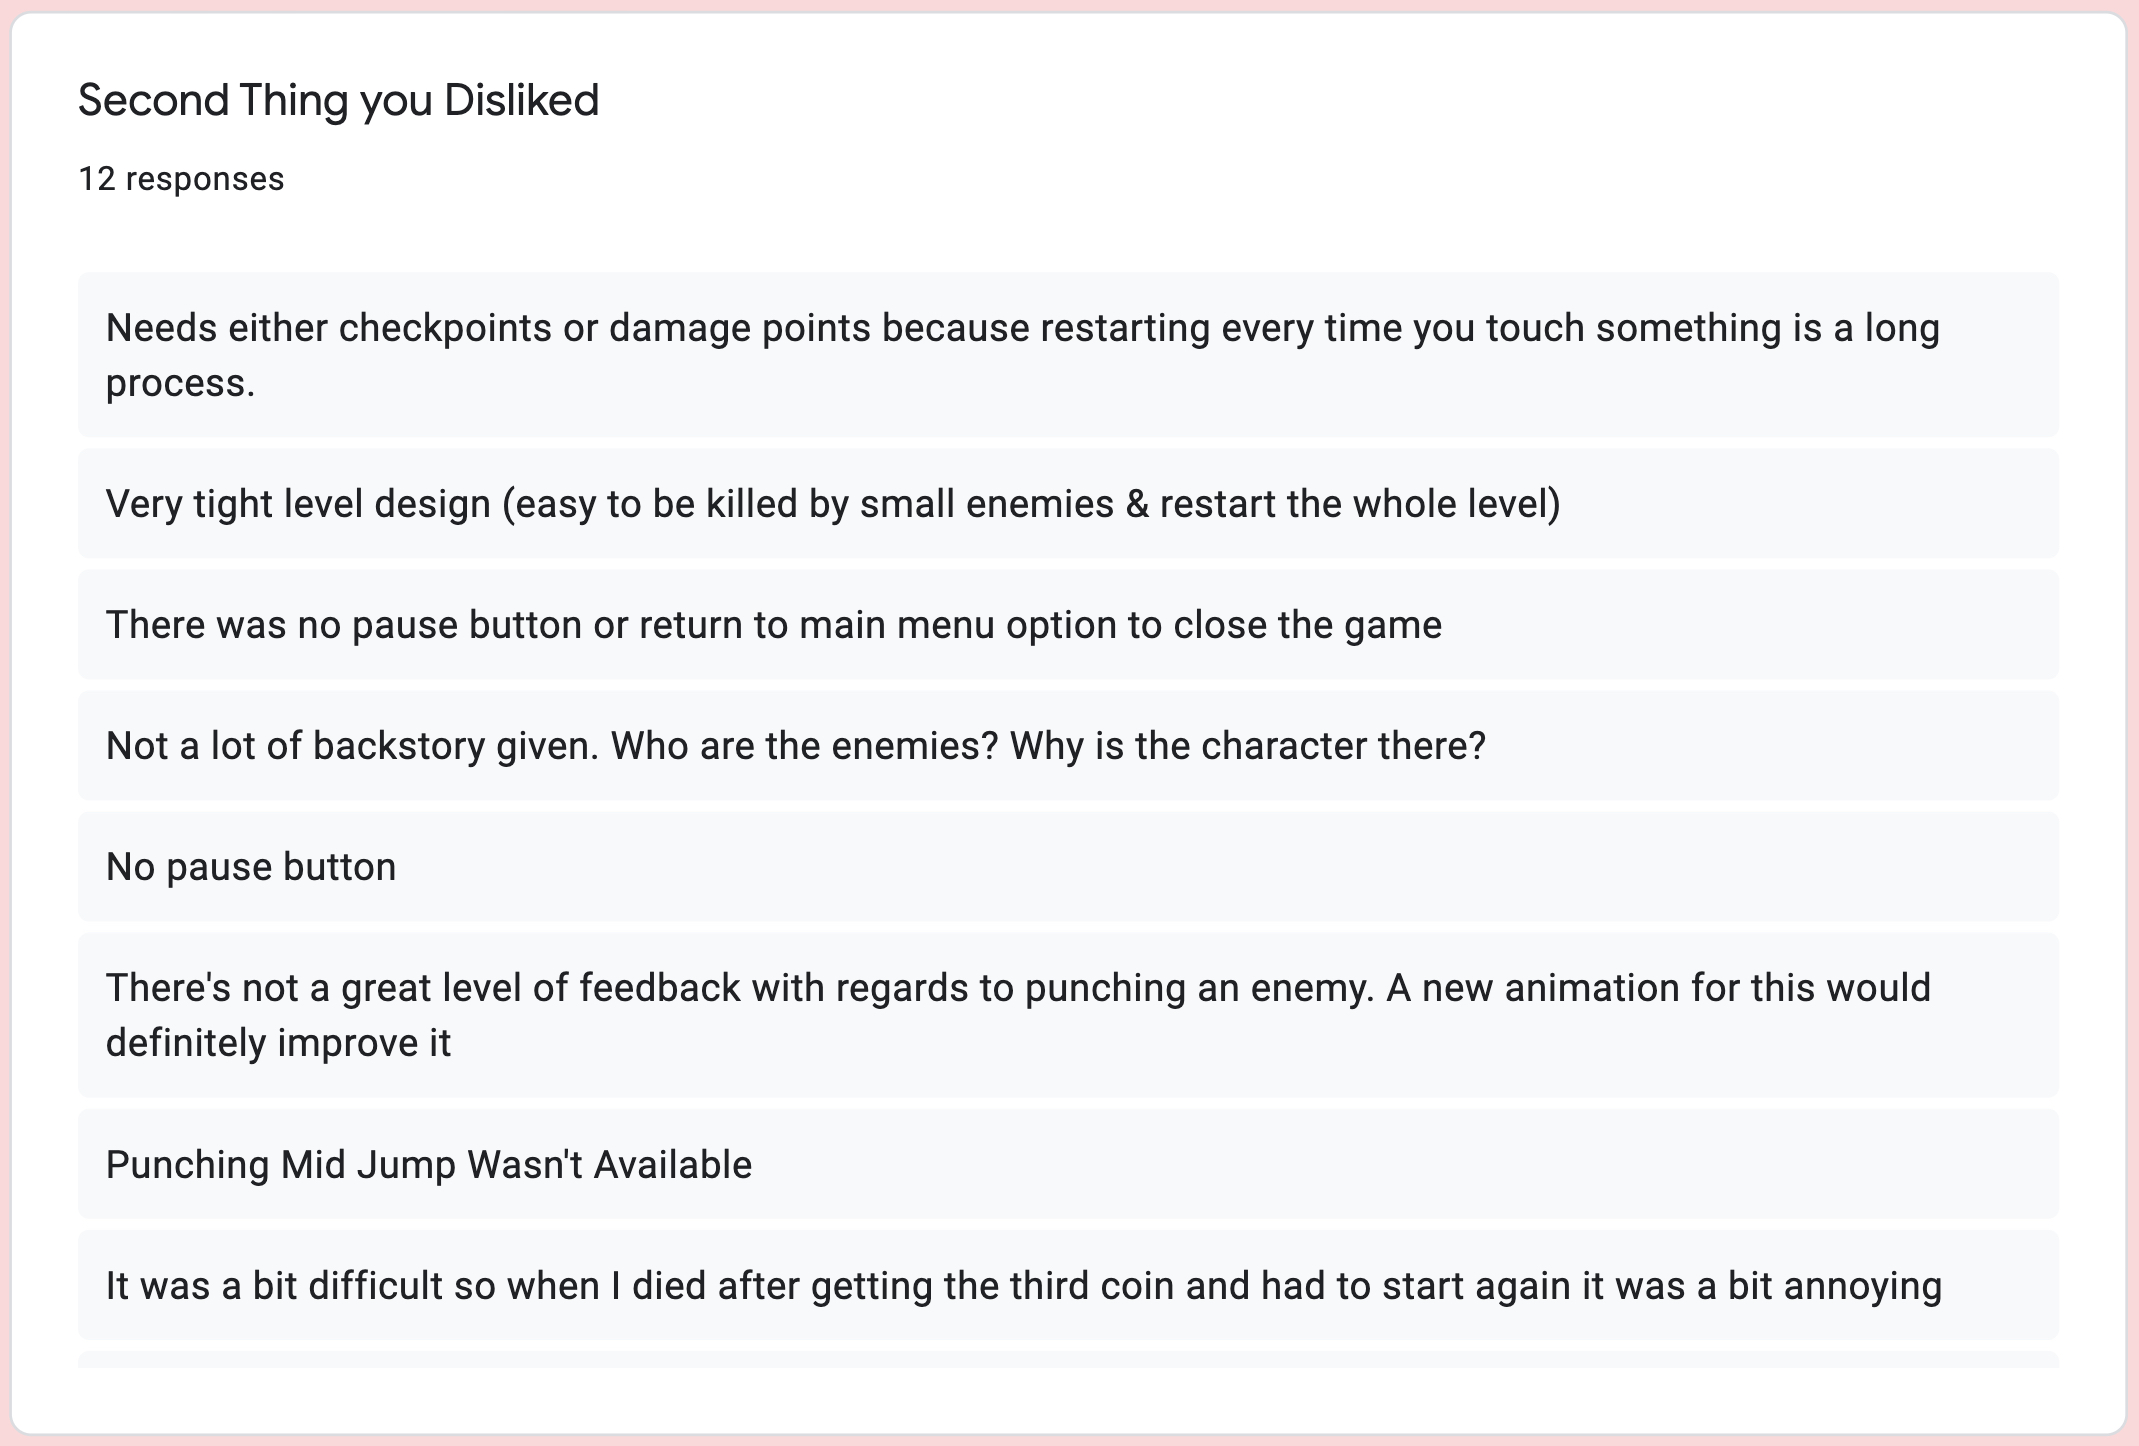Click the word 'Disliked' in the title
Viewport: 2139px width, 1446px height.
pos(521,101)
